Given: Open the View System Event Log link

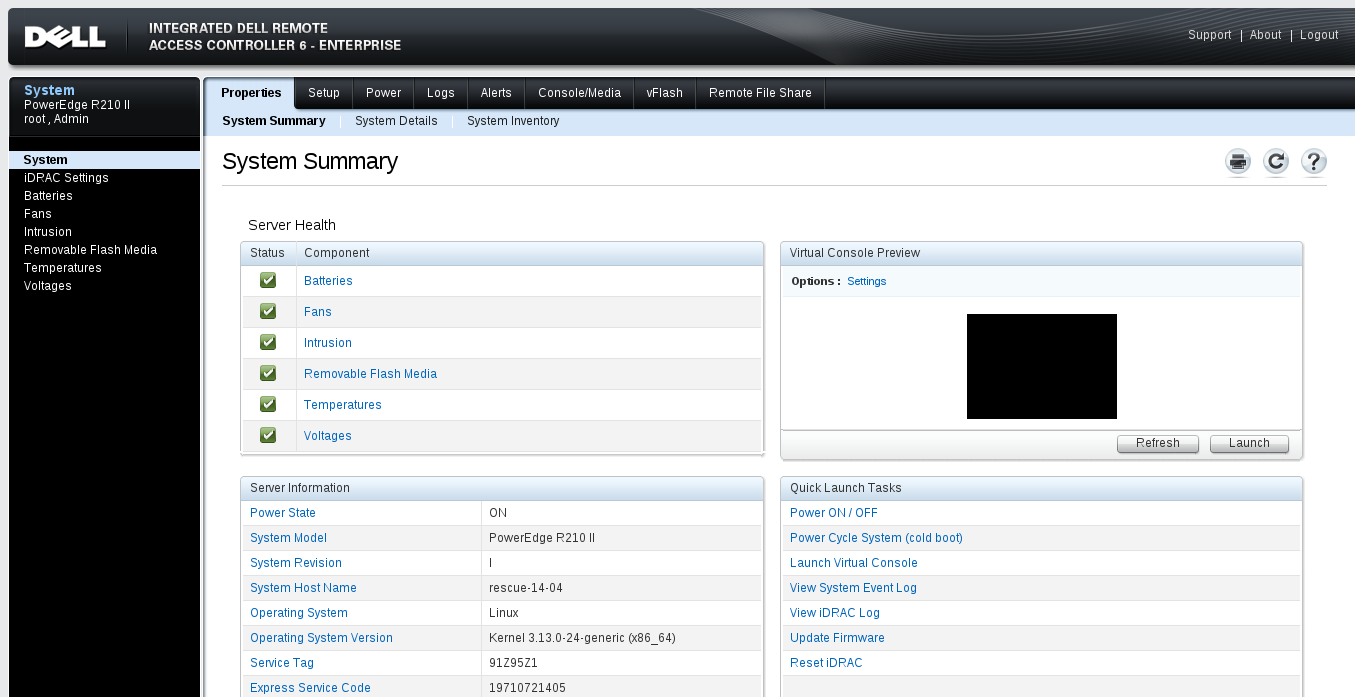Looking at the screenshot, I should [853, 588].
